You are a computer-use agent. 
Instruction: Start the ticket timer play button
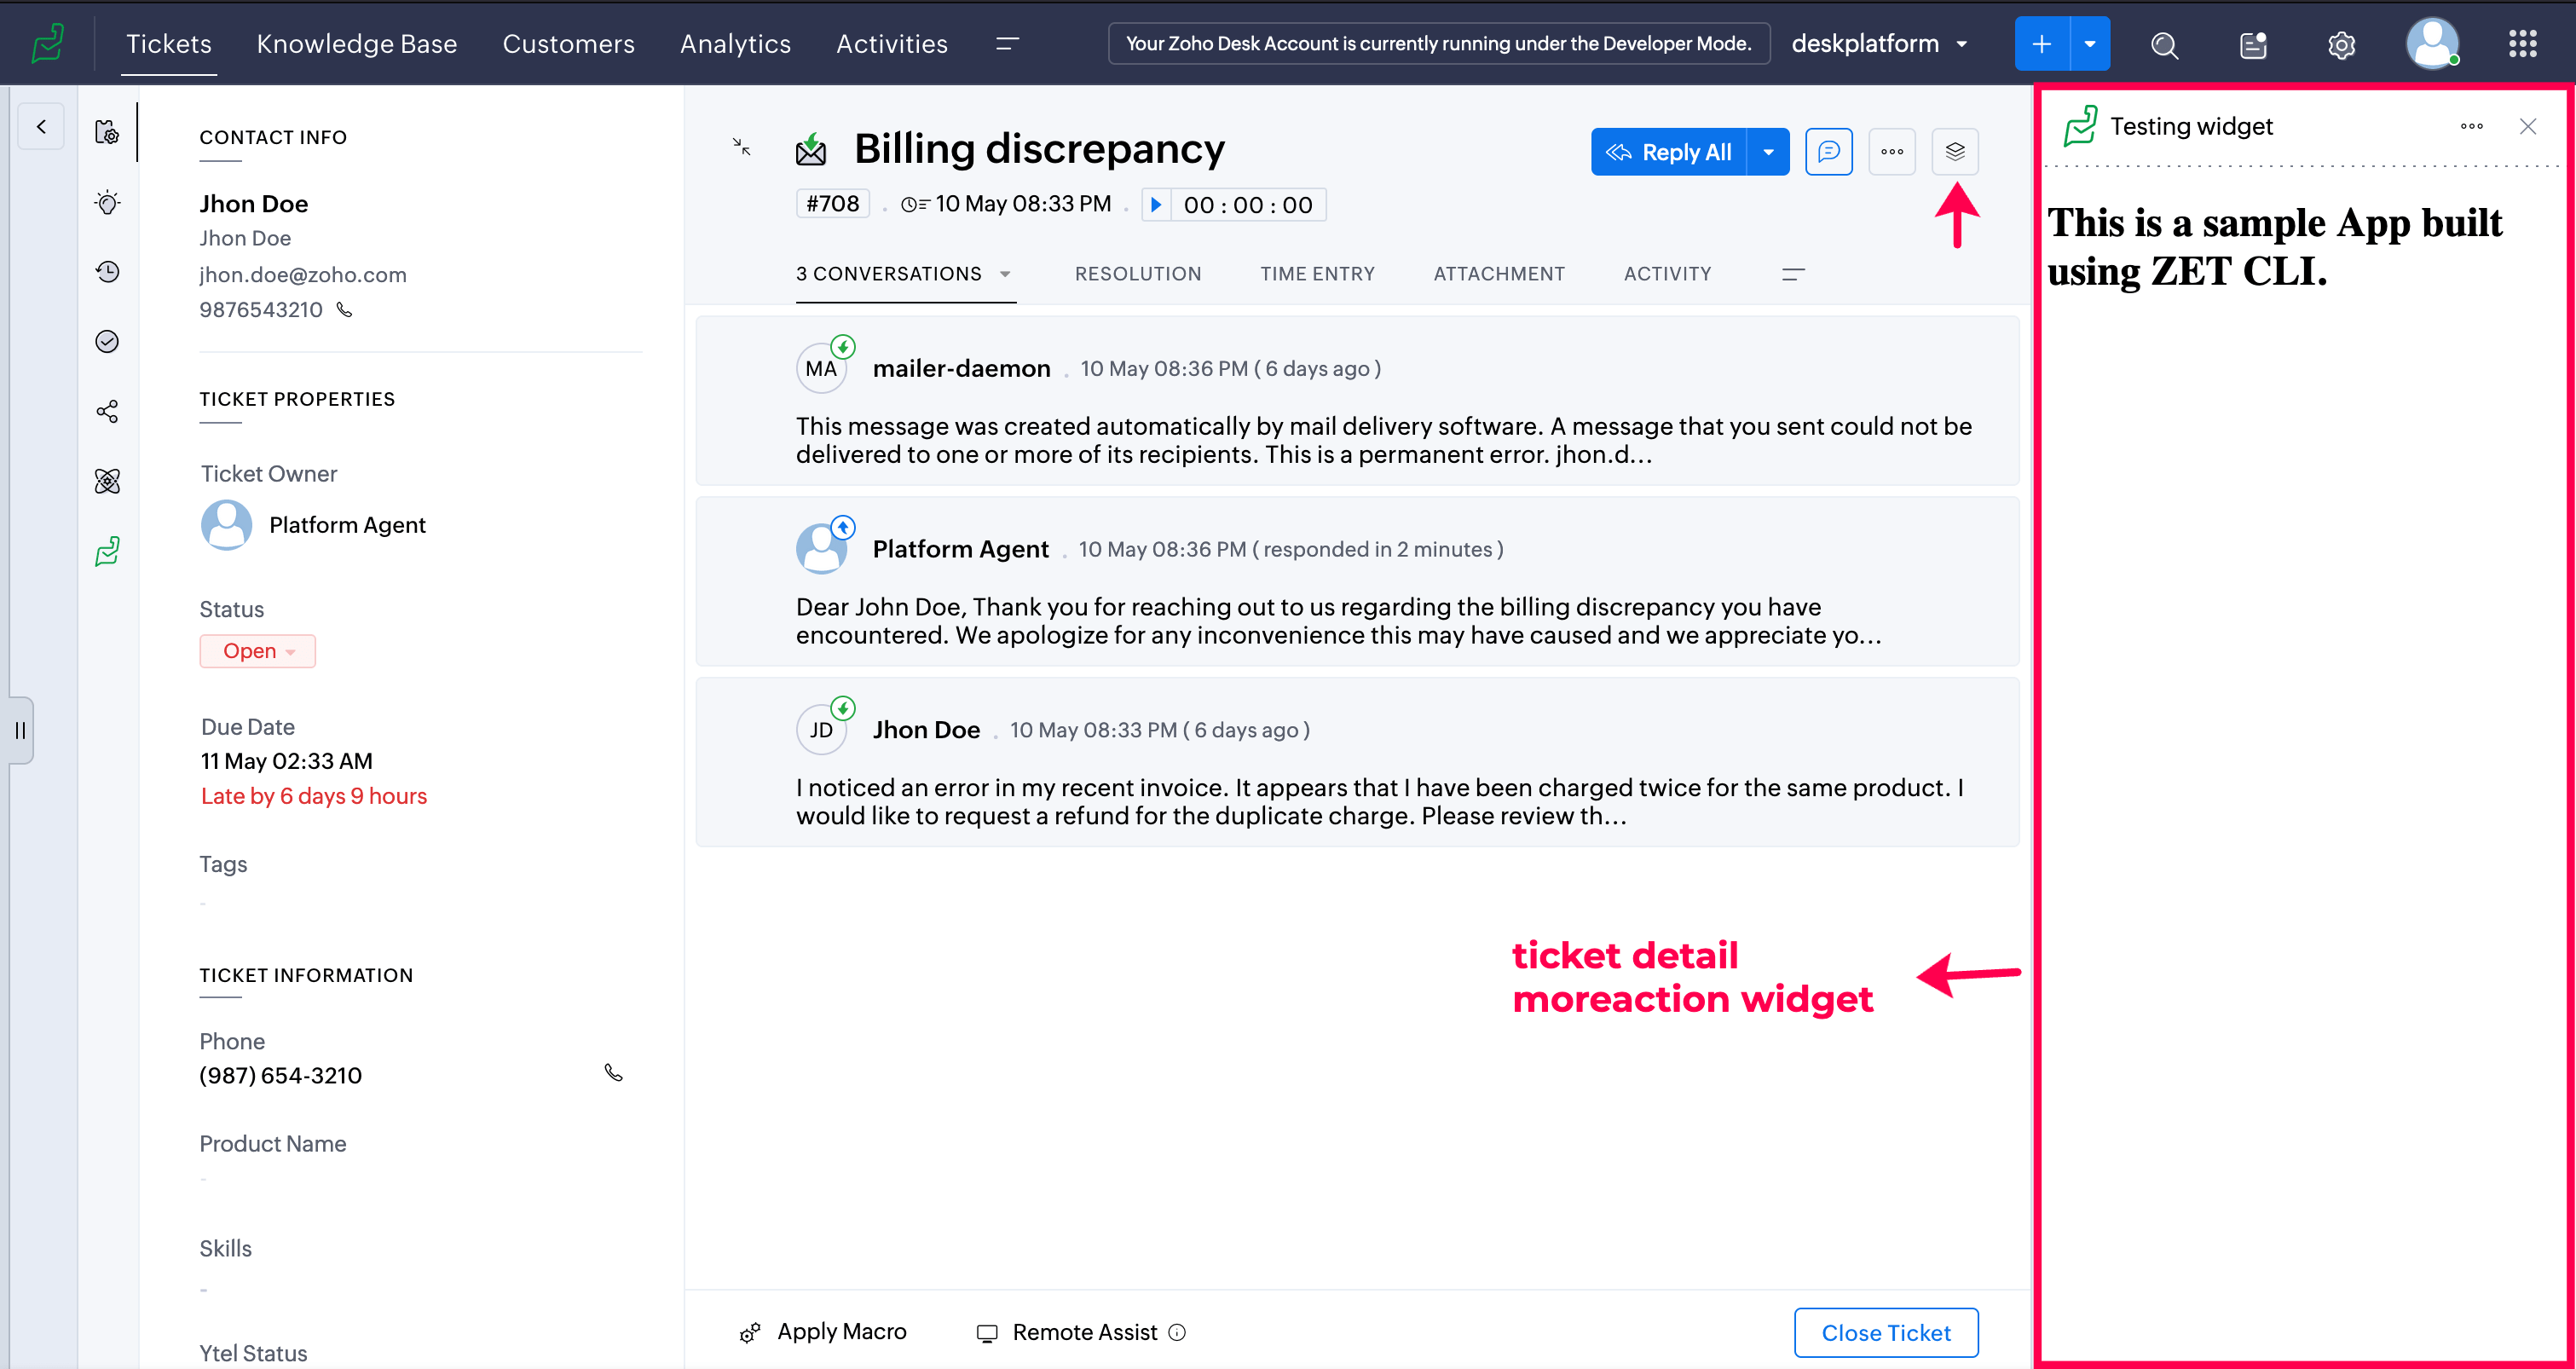point(1156,205)
